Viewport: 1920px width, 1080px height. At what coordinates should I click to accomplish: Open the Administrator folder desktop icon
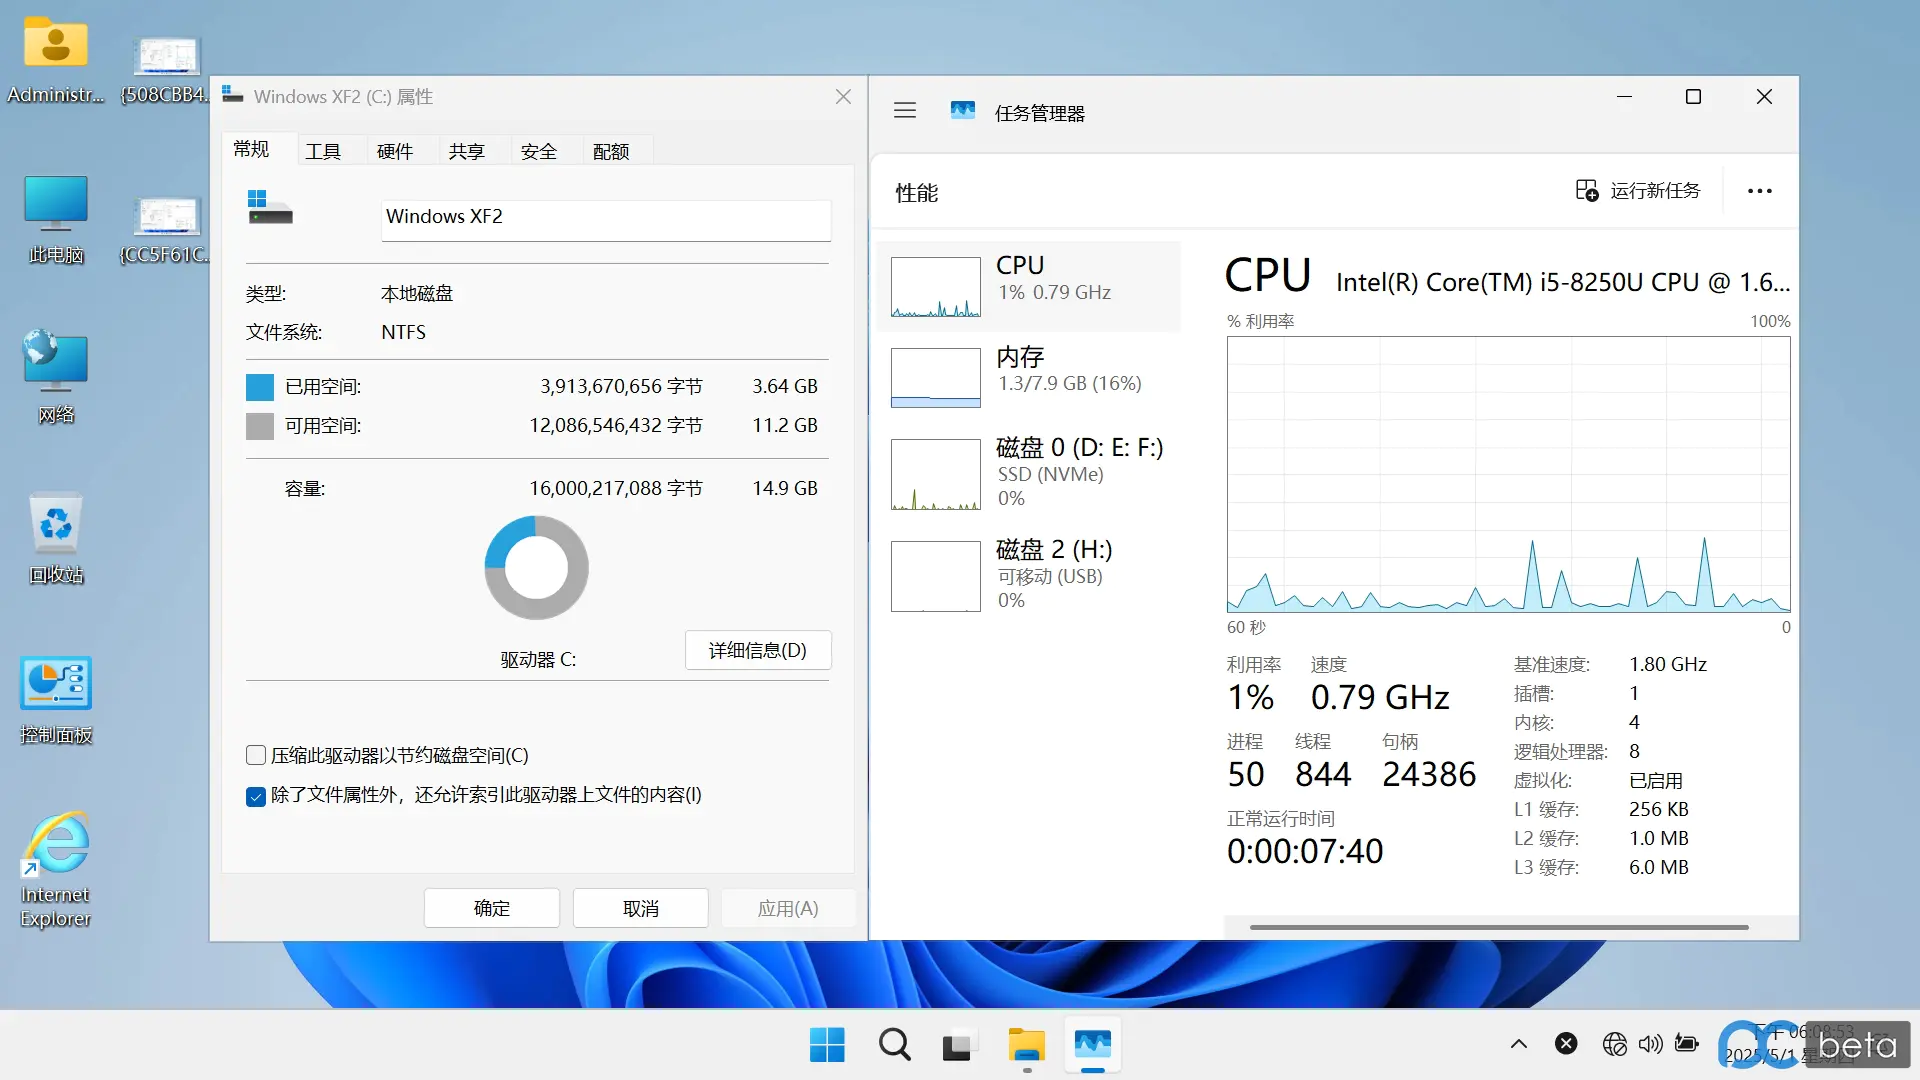pos(56,60)
